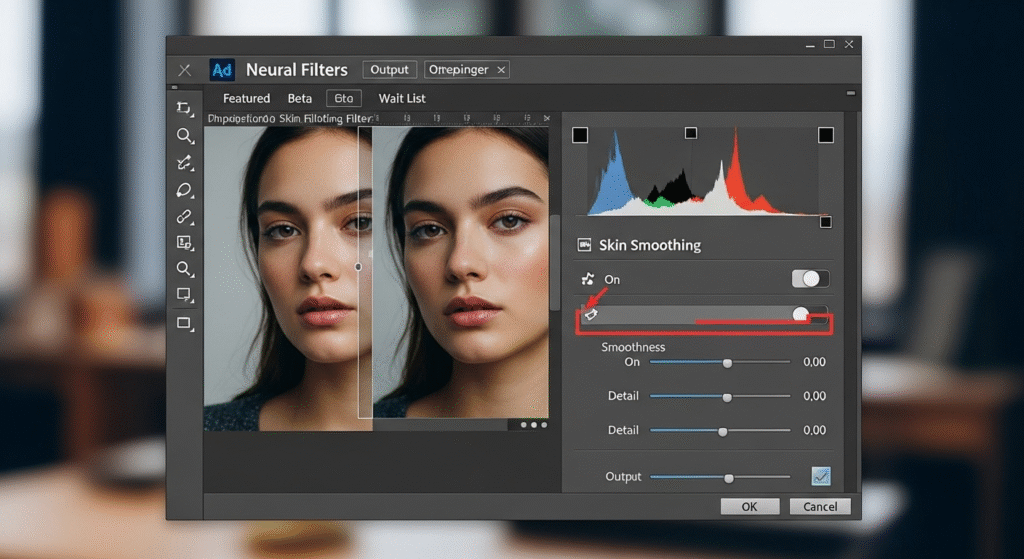The height and width of the screenshot is (559, 1024).
Task: Click the lower Detail slider handle
Action: click(x=722, y=431)
